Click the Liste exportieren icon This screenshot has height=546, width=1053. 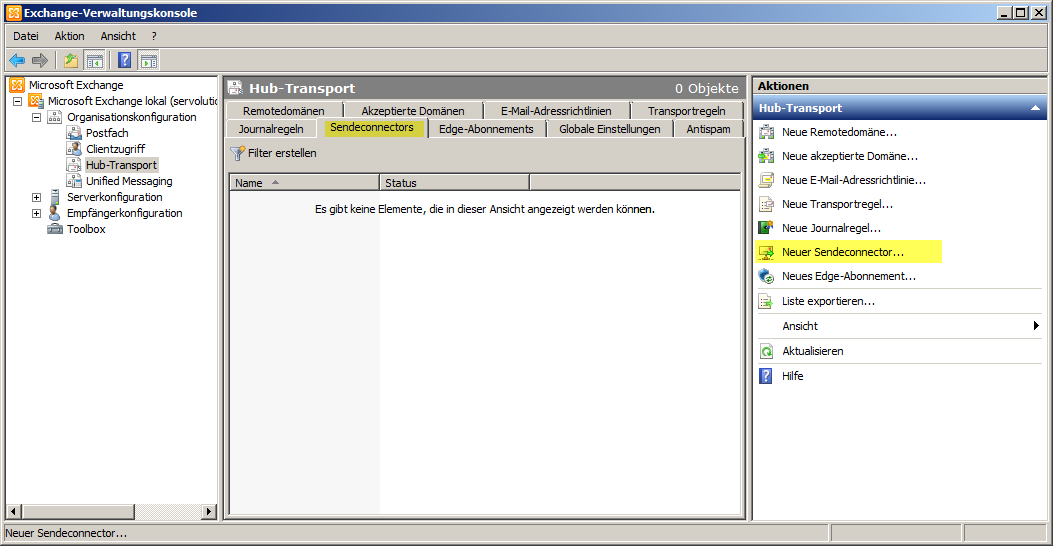pyautogui.click(x=766, y=302)
